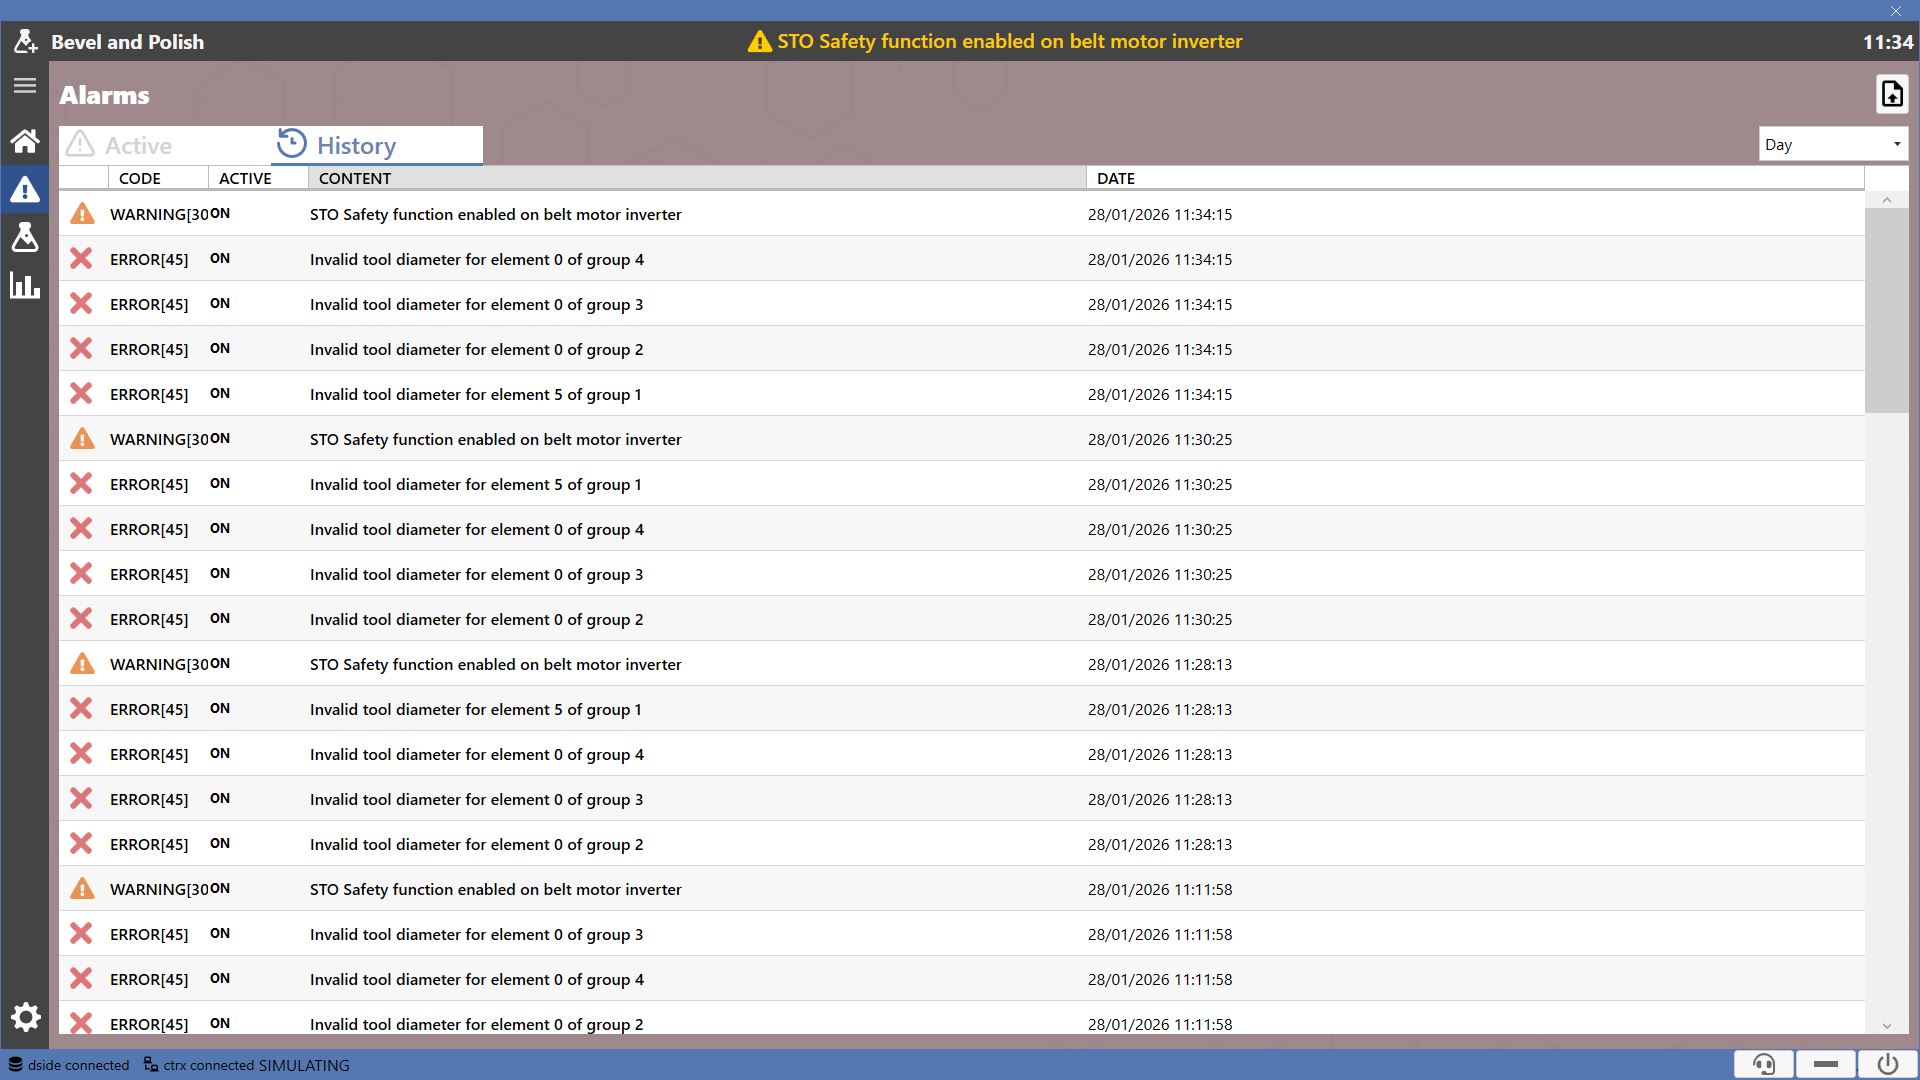The width and height of the screenshot is (1920, 1080).
Task: Click the power shutdown icon
Action: (1888, 1064)
